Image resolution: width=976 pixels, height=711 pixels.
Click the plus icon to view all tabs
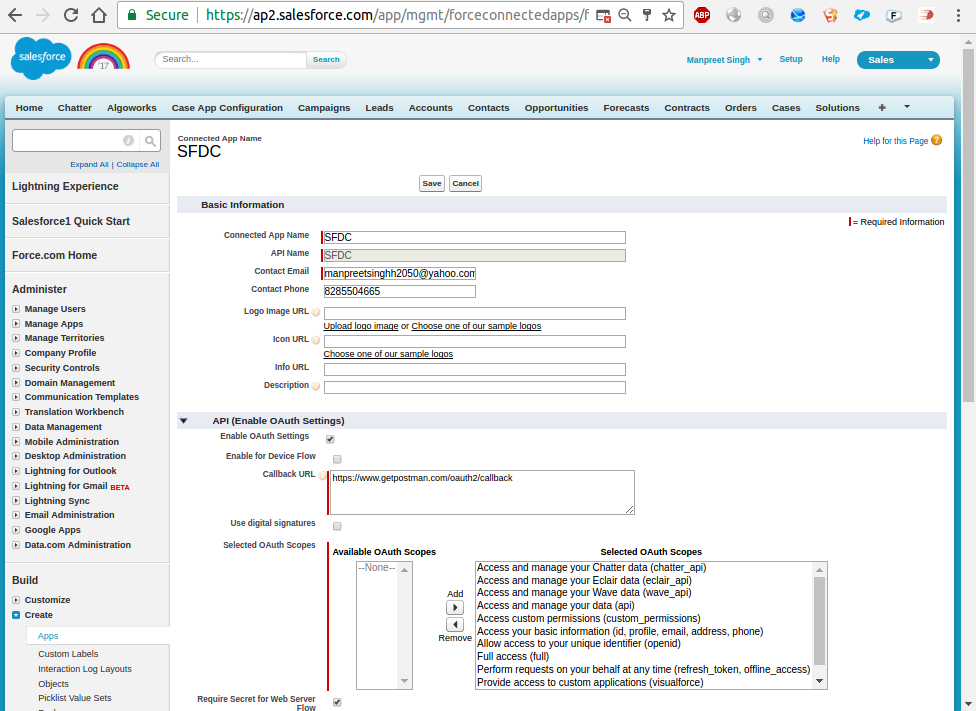[882, 108]
